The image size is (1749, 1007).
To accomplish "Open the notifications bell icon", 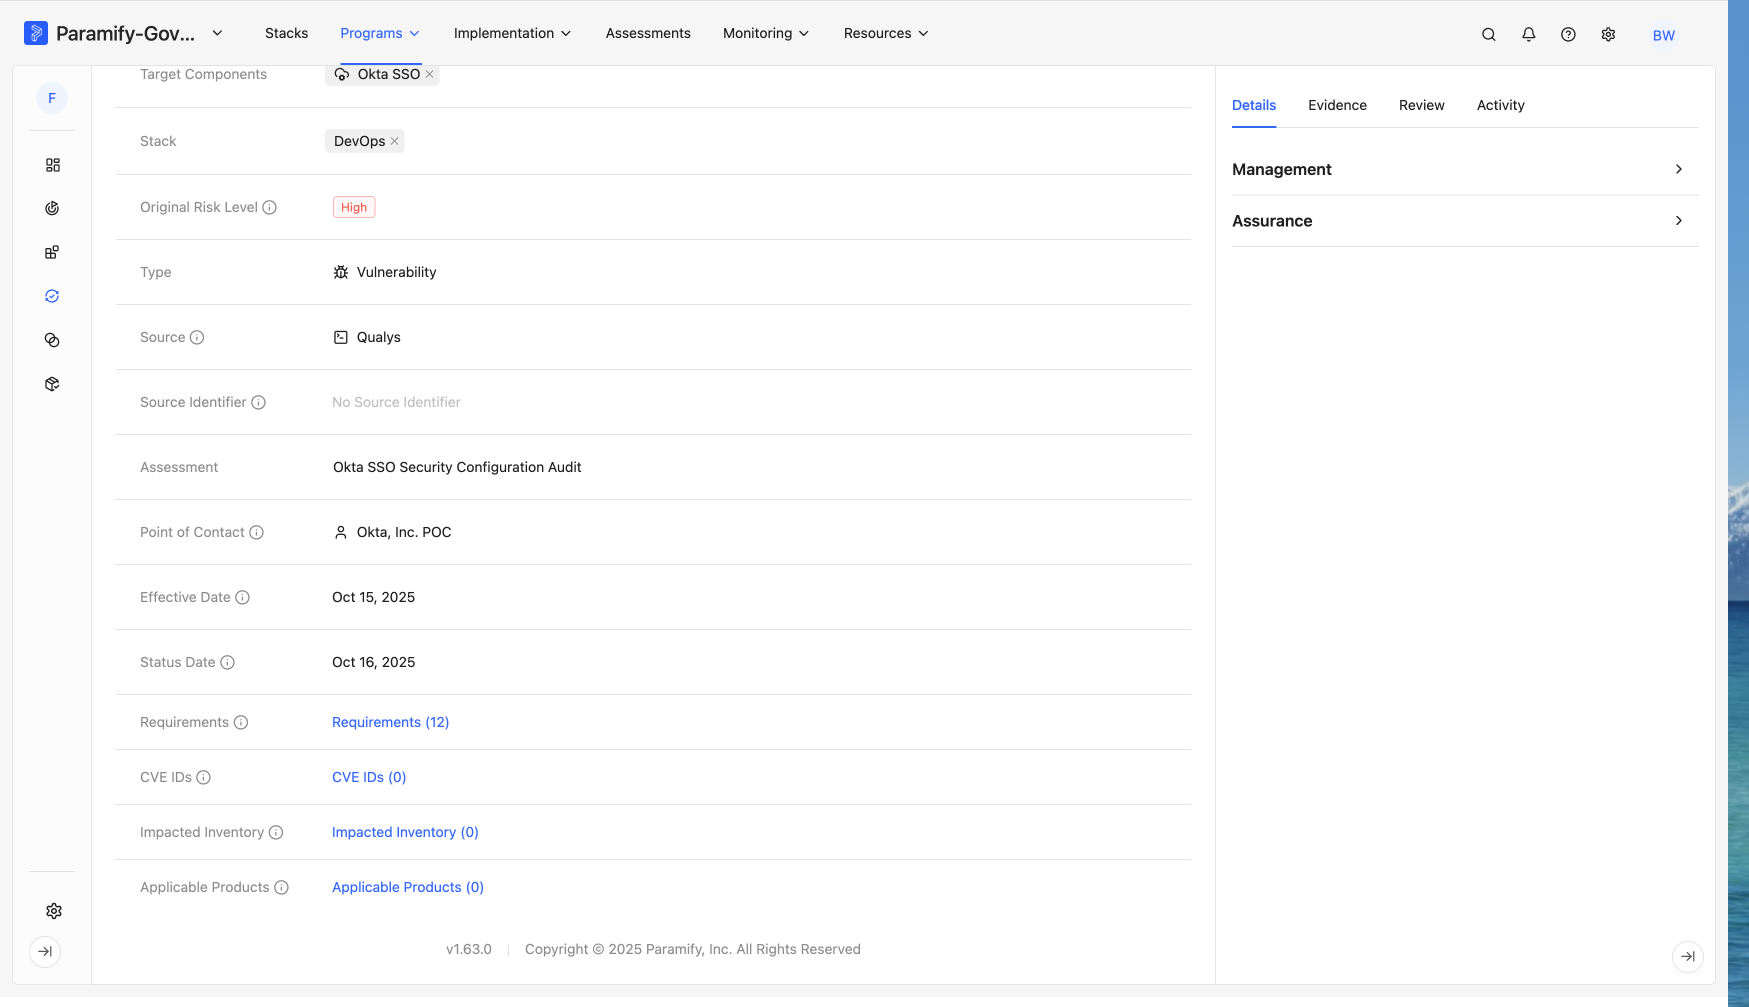I will [x=1529, y=34].
